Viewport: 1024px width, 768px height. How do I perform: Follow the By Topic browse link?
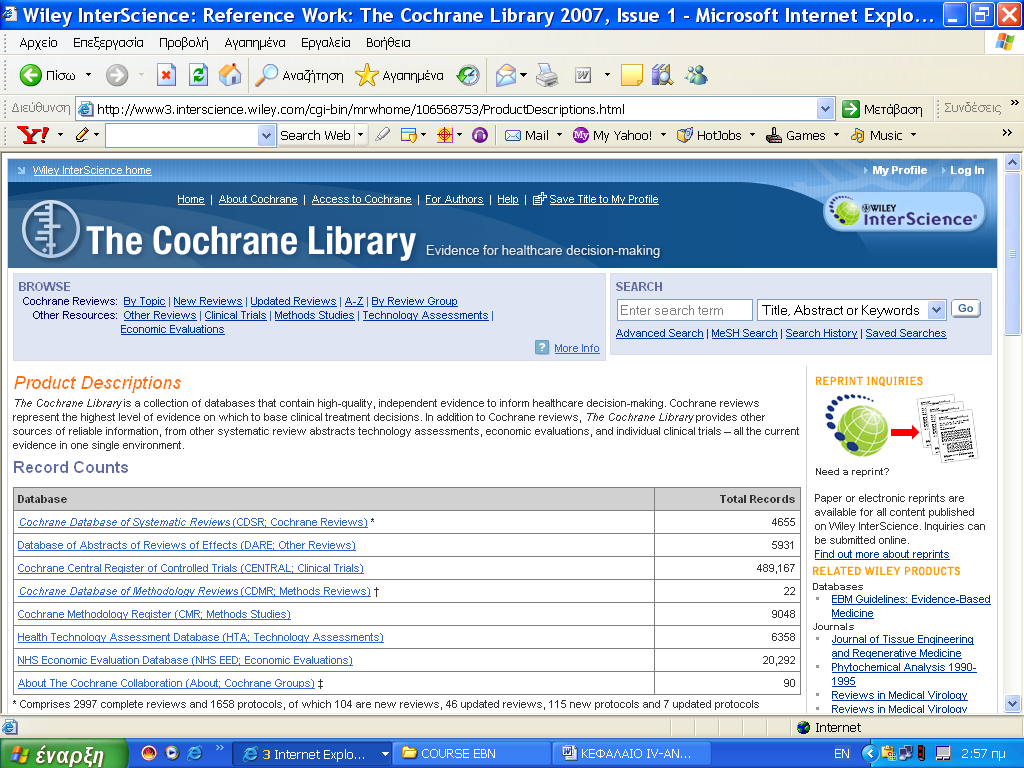144,301
